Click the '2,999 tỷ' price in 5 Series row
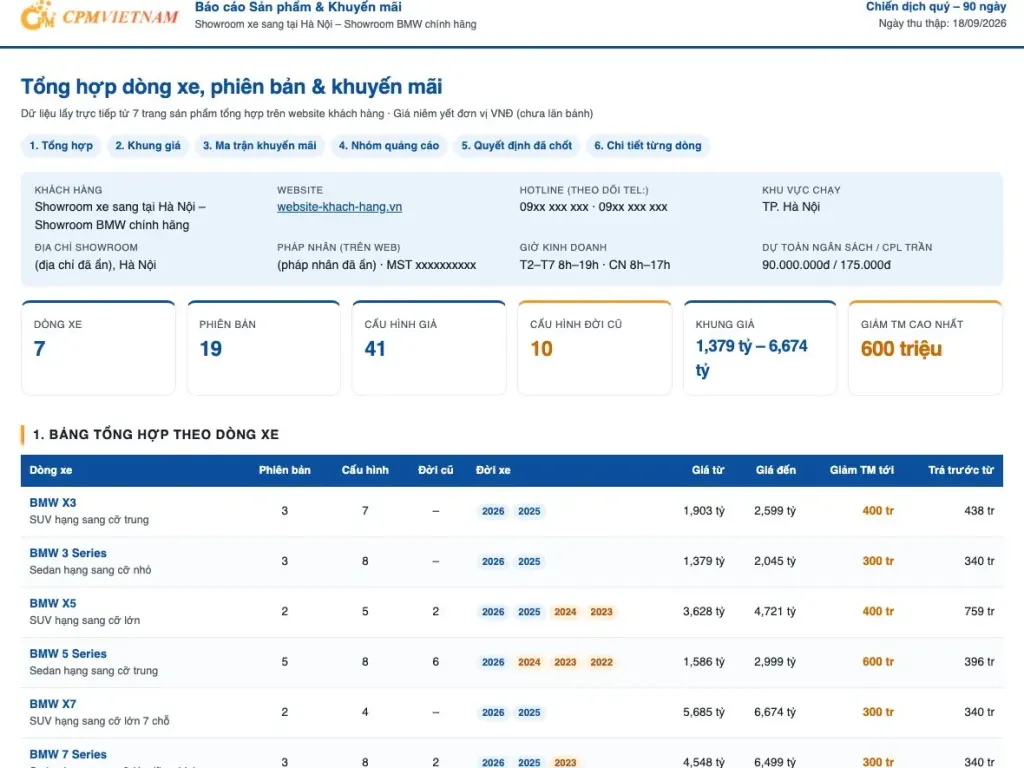 pos(775,662)
